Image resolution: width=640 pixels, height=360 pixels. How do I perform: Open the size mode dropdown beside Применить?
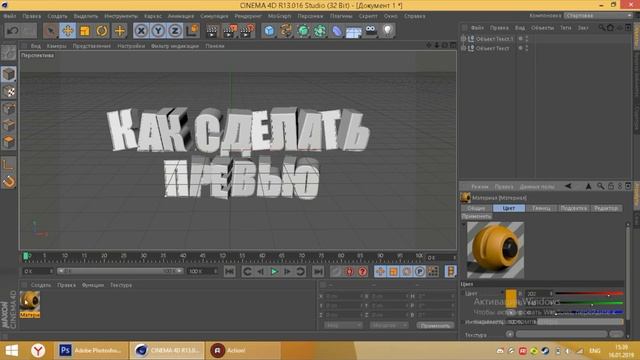pyautogui.click(x=389, y=325)
